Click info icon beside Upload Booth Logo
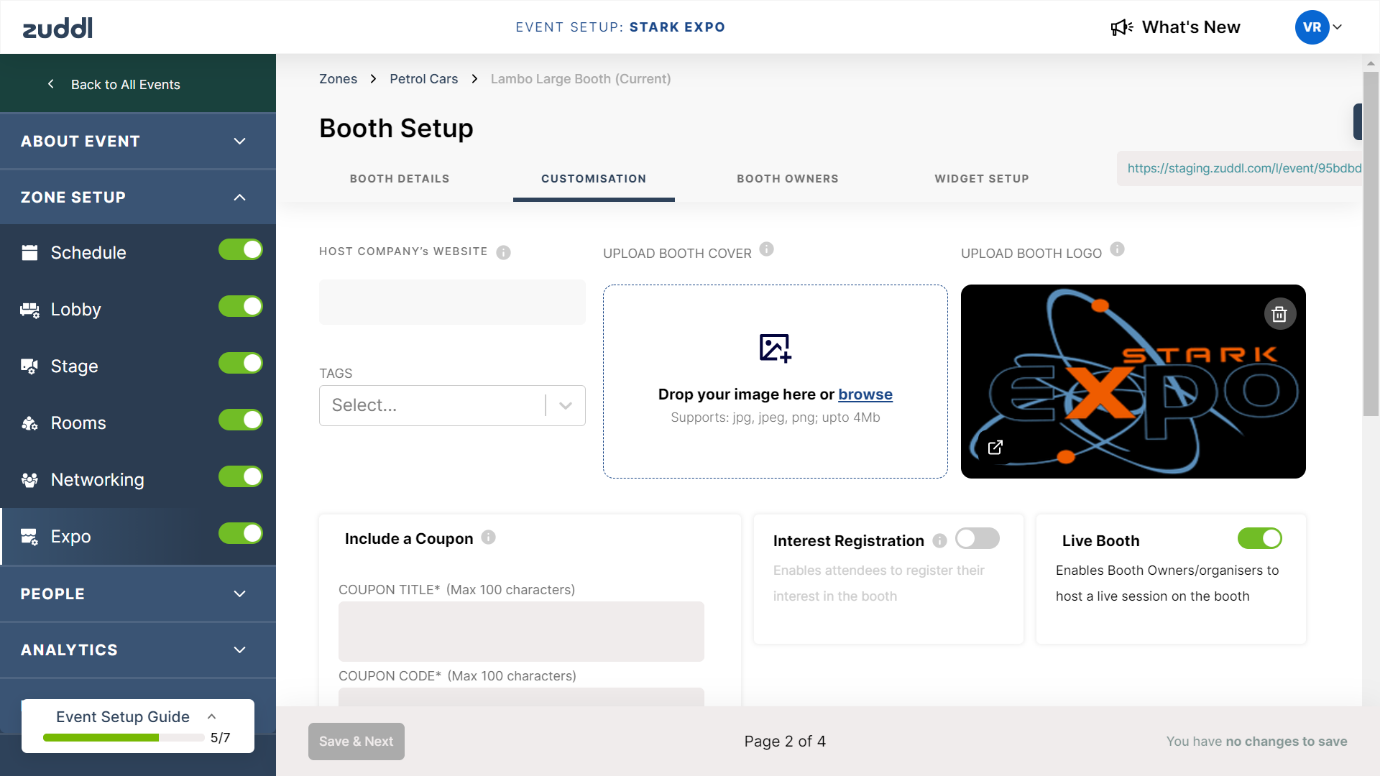Image resolution: width=1380 pixels, height=776 pixels. [x=1118, y=249]
